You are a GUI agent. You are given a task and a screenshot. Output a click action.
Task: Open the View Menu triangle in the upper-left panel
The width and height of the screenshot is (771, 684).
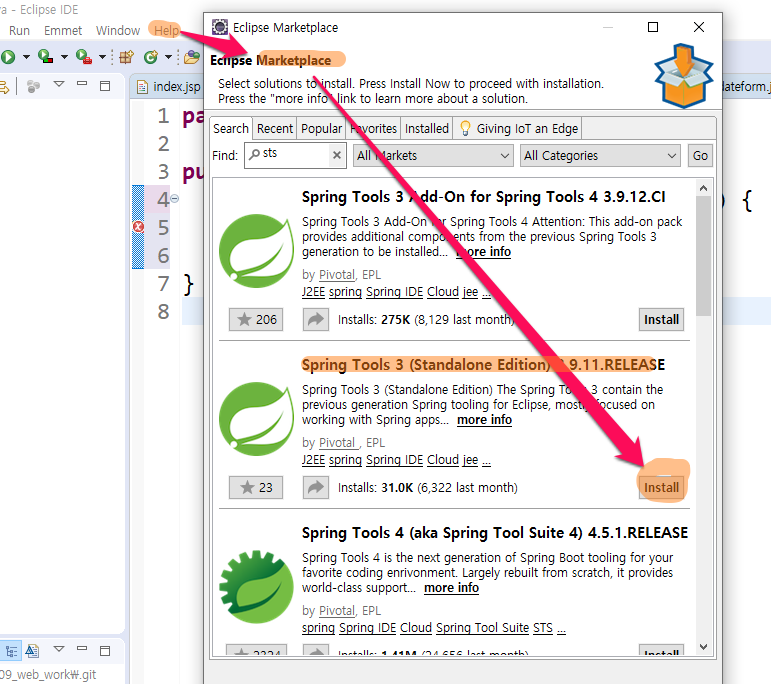click(x=59, y=84)
